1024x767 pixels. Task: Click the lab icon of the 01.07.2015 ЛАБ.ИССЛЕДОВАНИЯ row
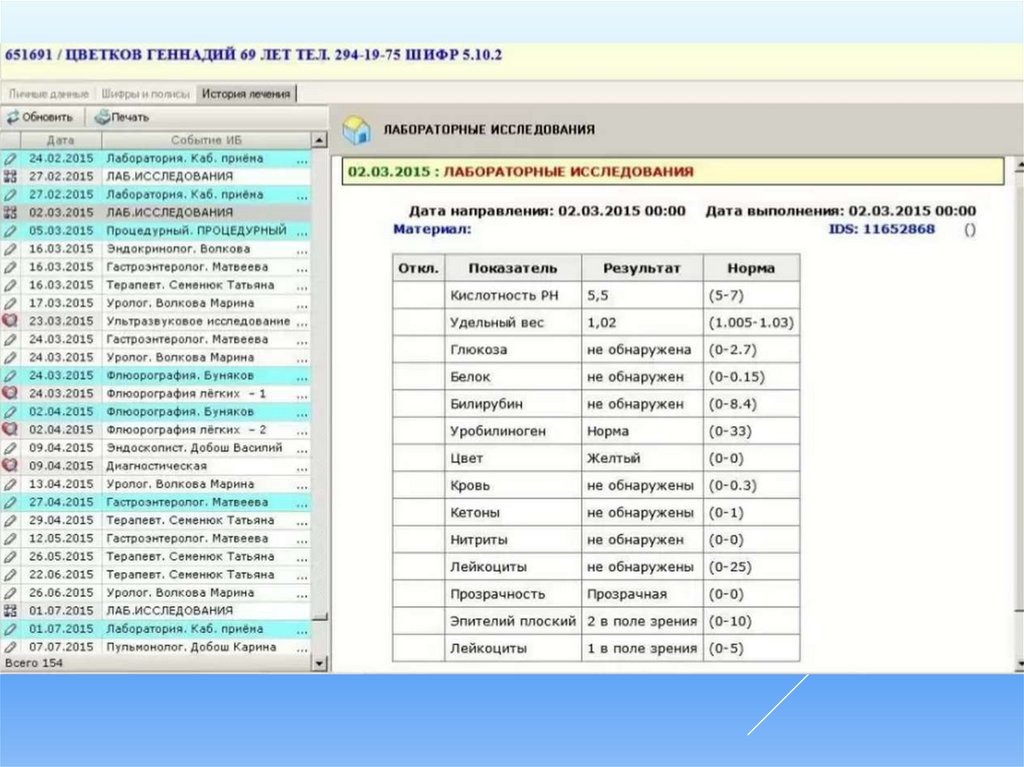(x=10, y=611)
